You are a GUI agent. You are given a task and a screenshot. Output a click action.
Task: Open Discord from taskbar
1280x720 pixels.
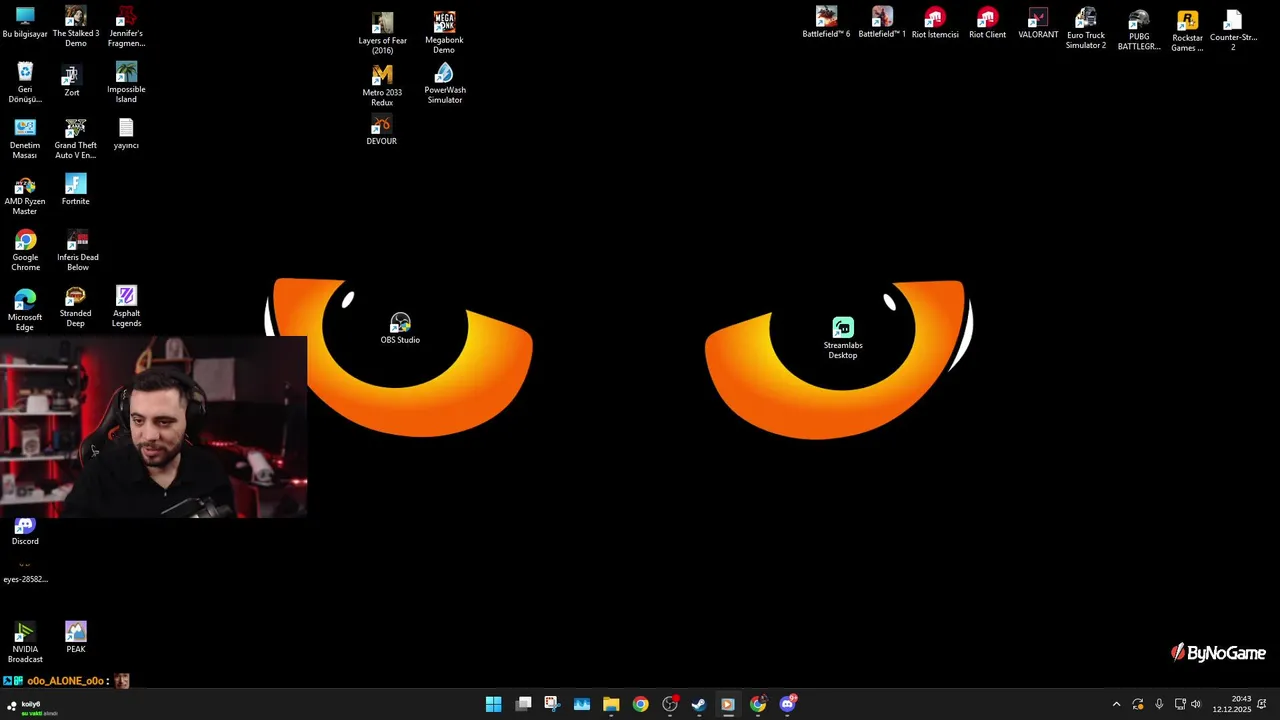(788, 704)
